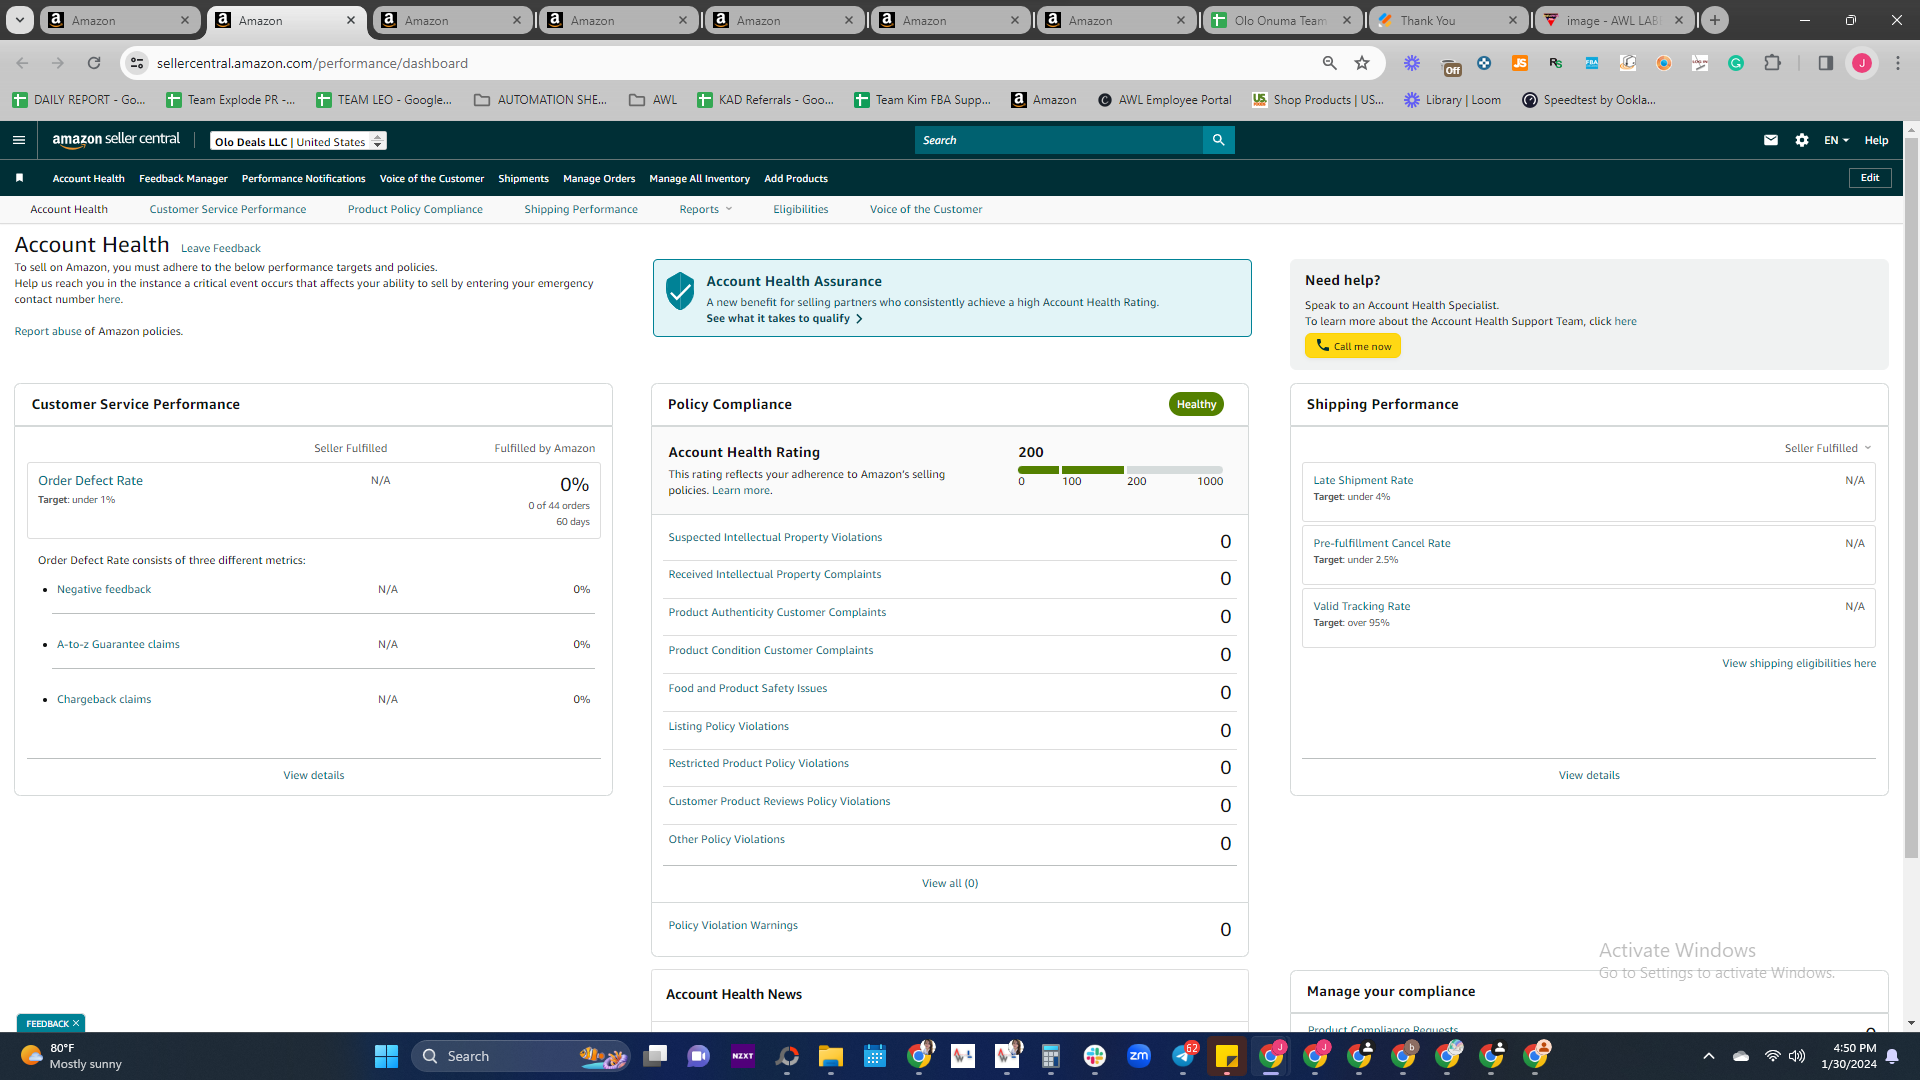Click the Edit button in the favorites bar

1870,178
